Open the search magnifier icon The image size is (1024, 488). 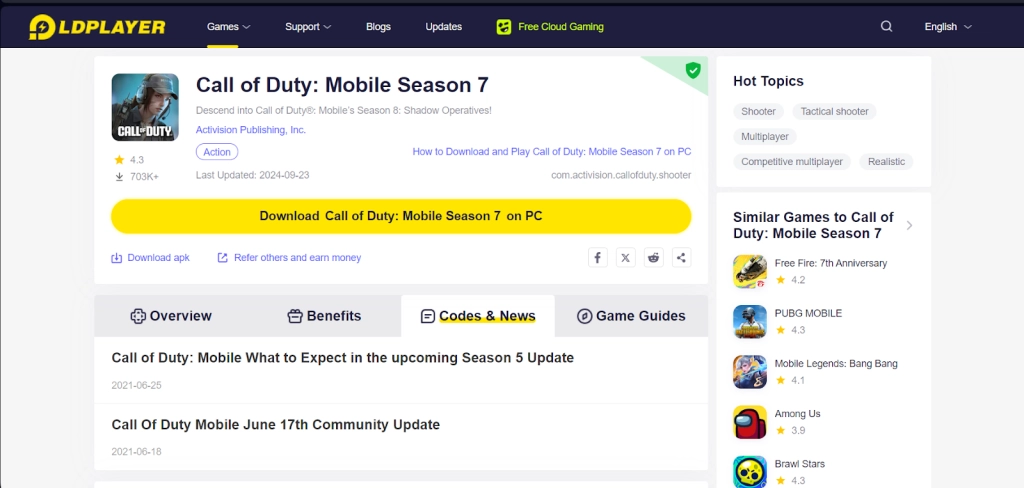(886, 27)
